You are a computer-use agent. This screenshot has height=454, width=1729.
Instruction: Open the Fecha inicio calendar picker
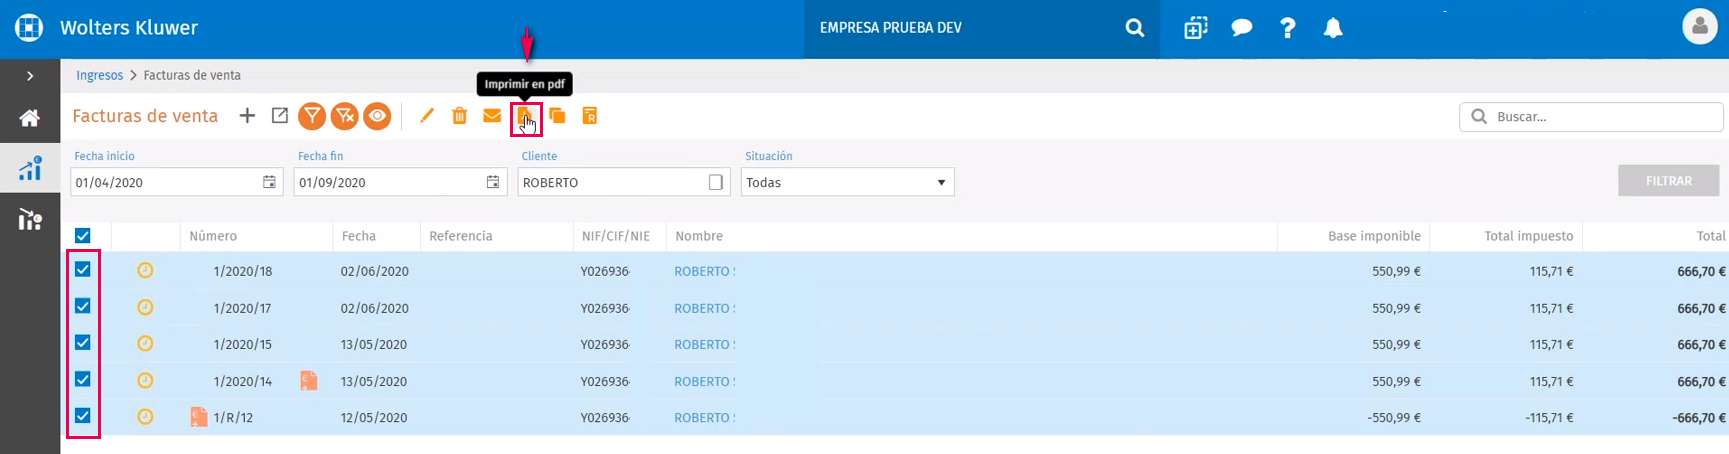(x=269, y=182)
